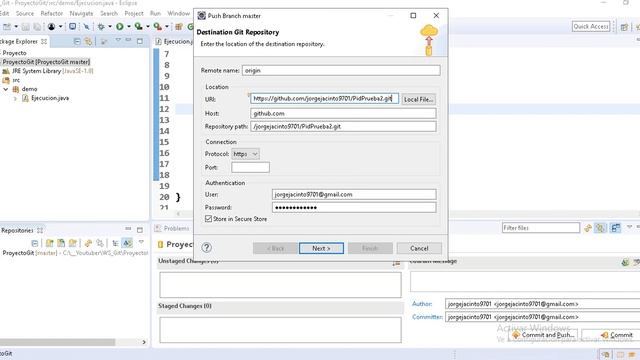This screenshot has width=640, height=360.
Task: Click the black circular profile toolbar icon
Action: click(x=51, y=27)
